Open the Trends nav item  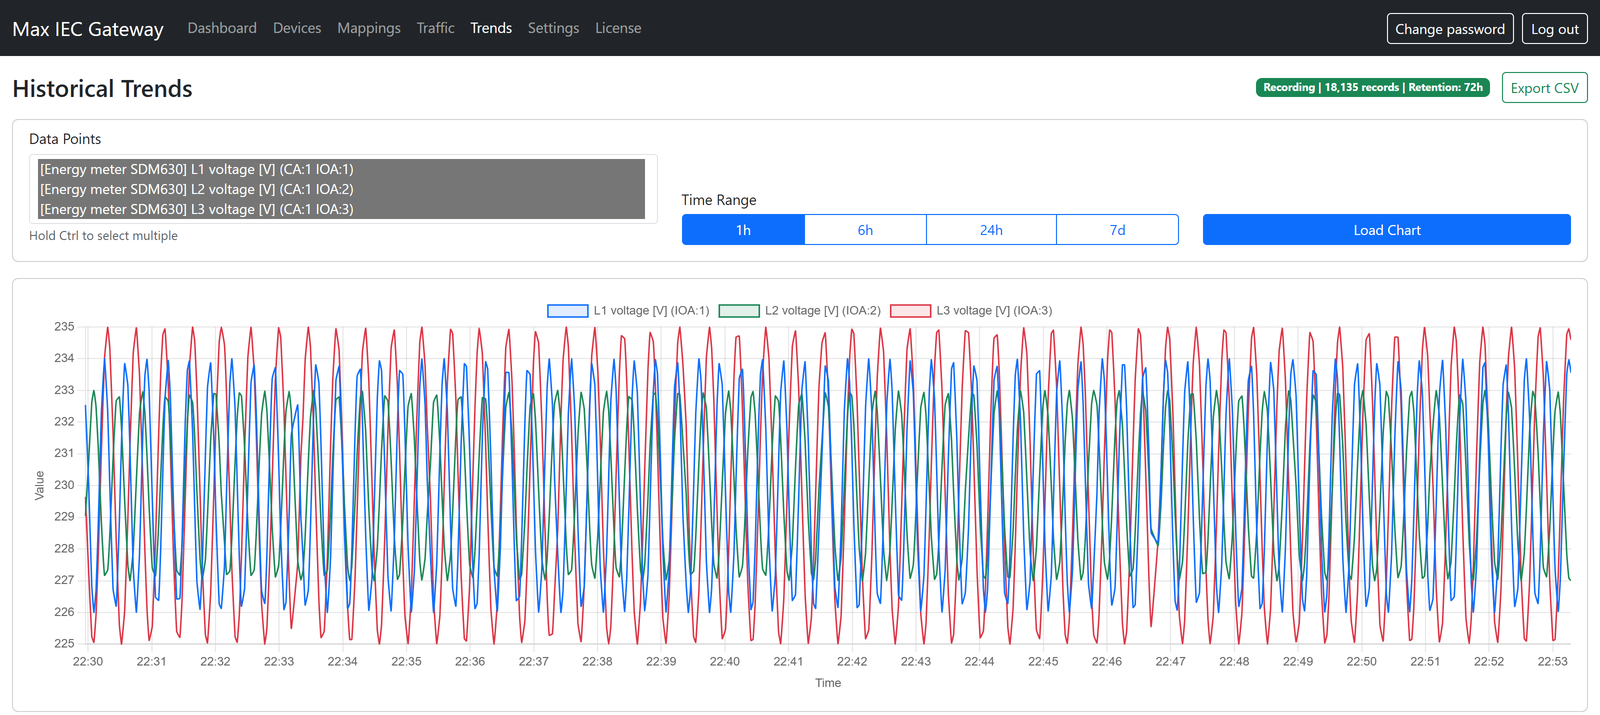491,28
